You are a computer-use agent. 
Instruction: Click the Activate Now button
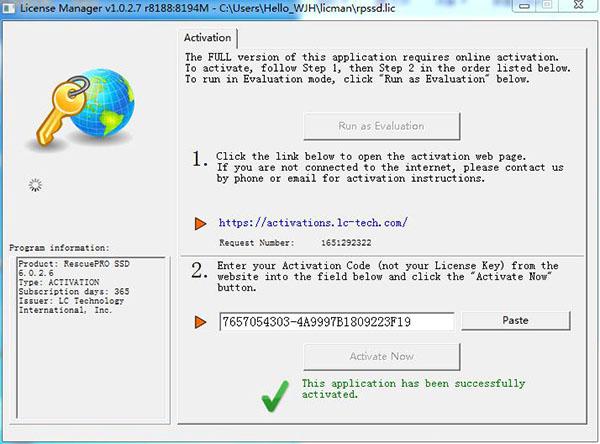tap(382, 357)
